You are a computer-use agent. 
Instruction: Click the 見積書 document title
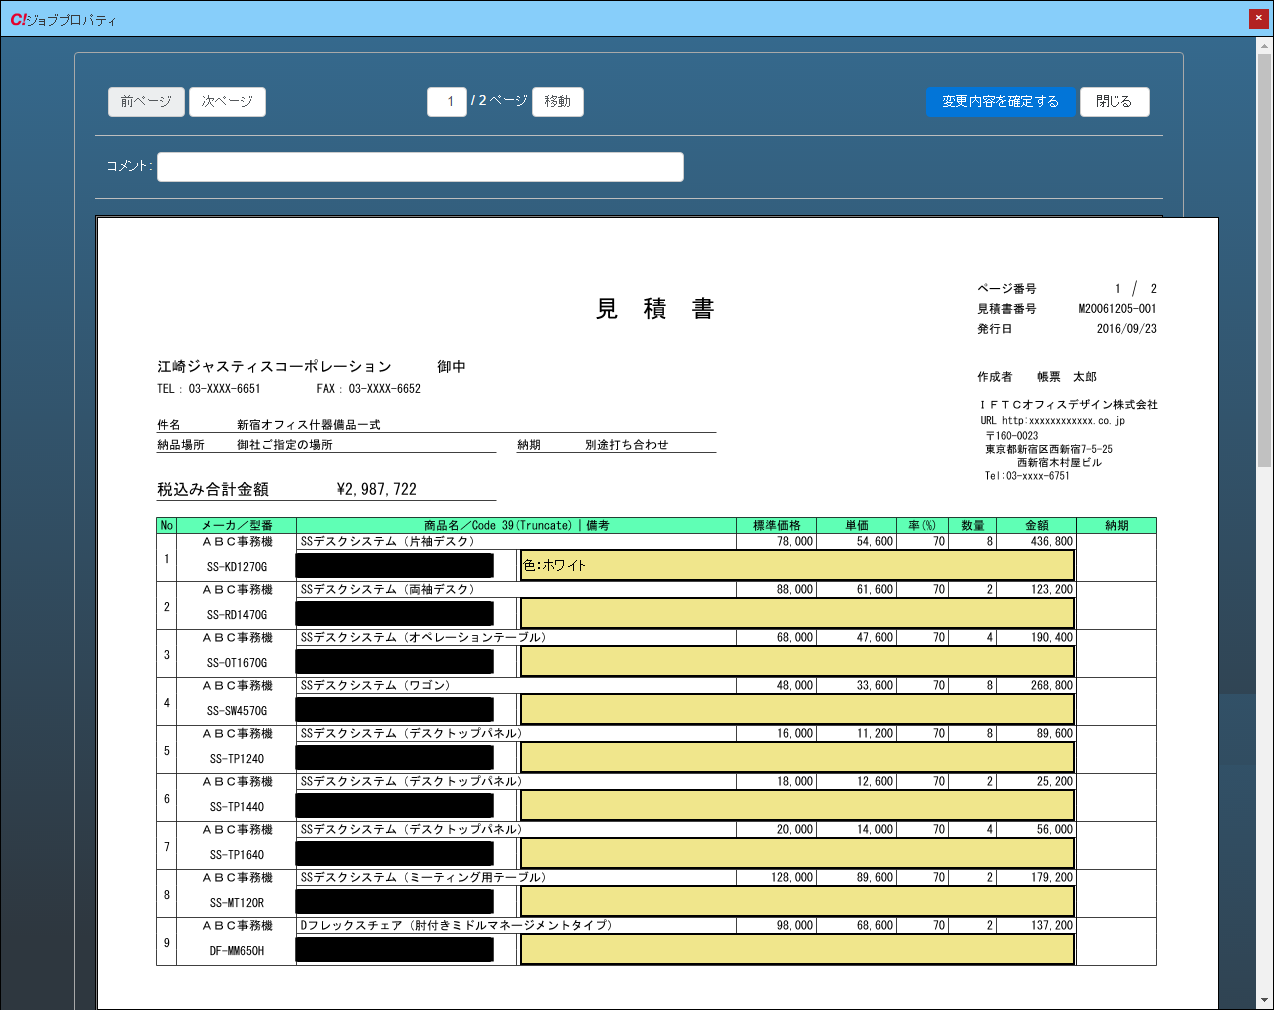tap(655, 309)
